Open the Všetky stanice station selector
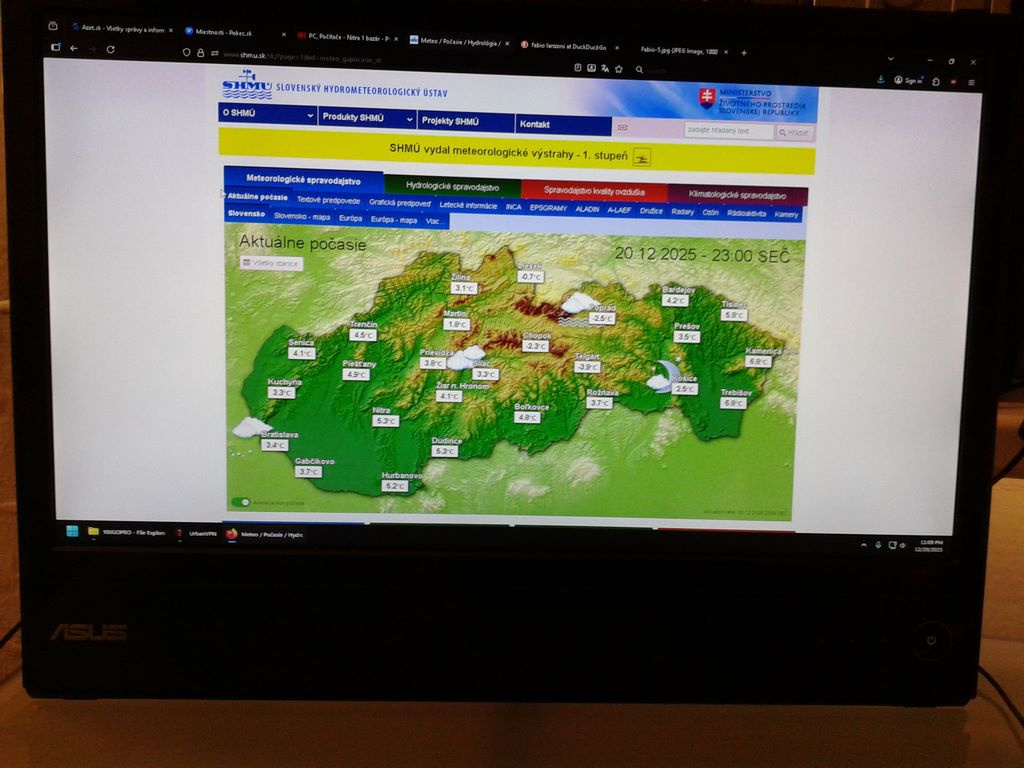The image size is (1024, 768). [271, 263]
